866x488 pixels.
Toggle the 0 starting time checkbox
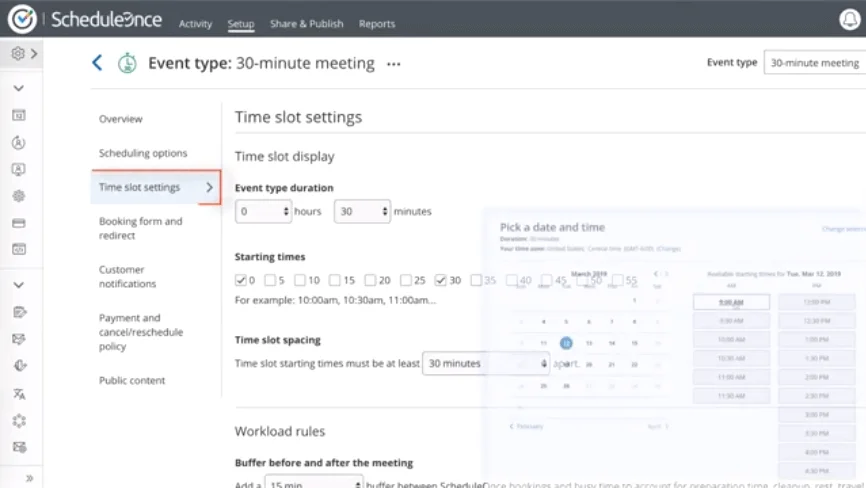pos(240,280)
